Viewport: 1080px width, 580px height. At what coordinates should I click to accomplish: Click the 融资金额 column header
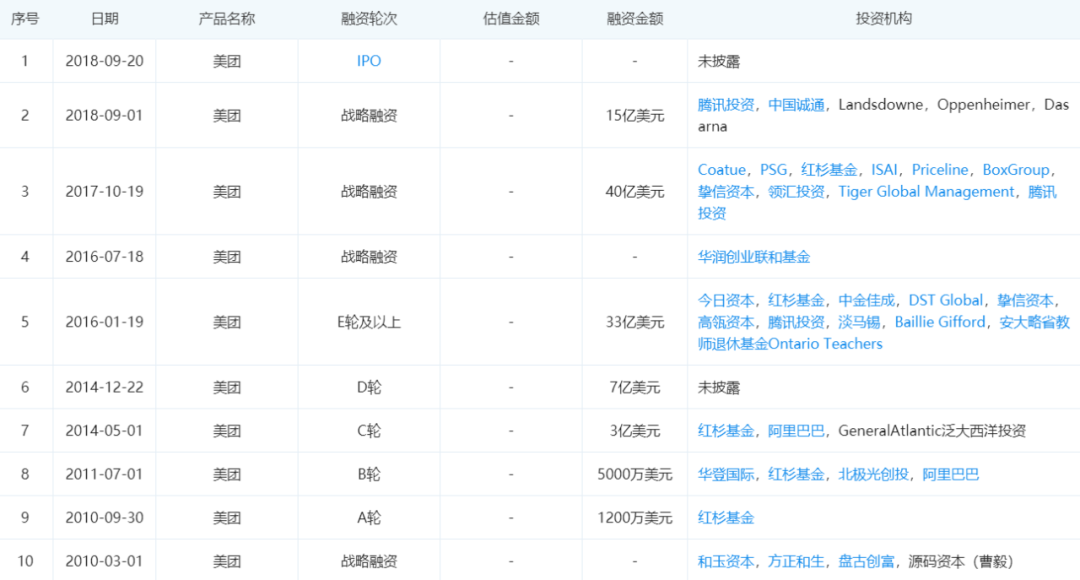[635, 19]
